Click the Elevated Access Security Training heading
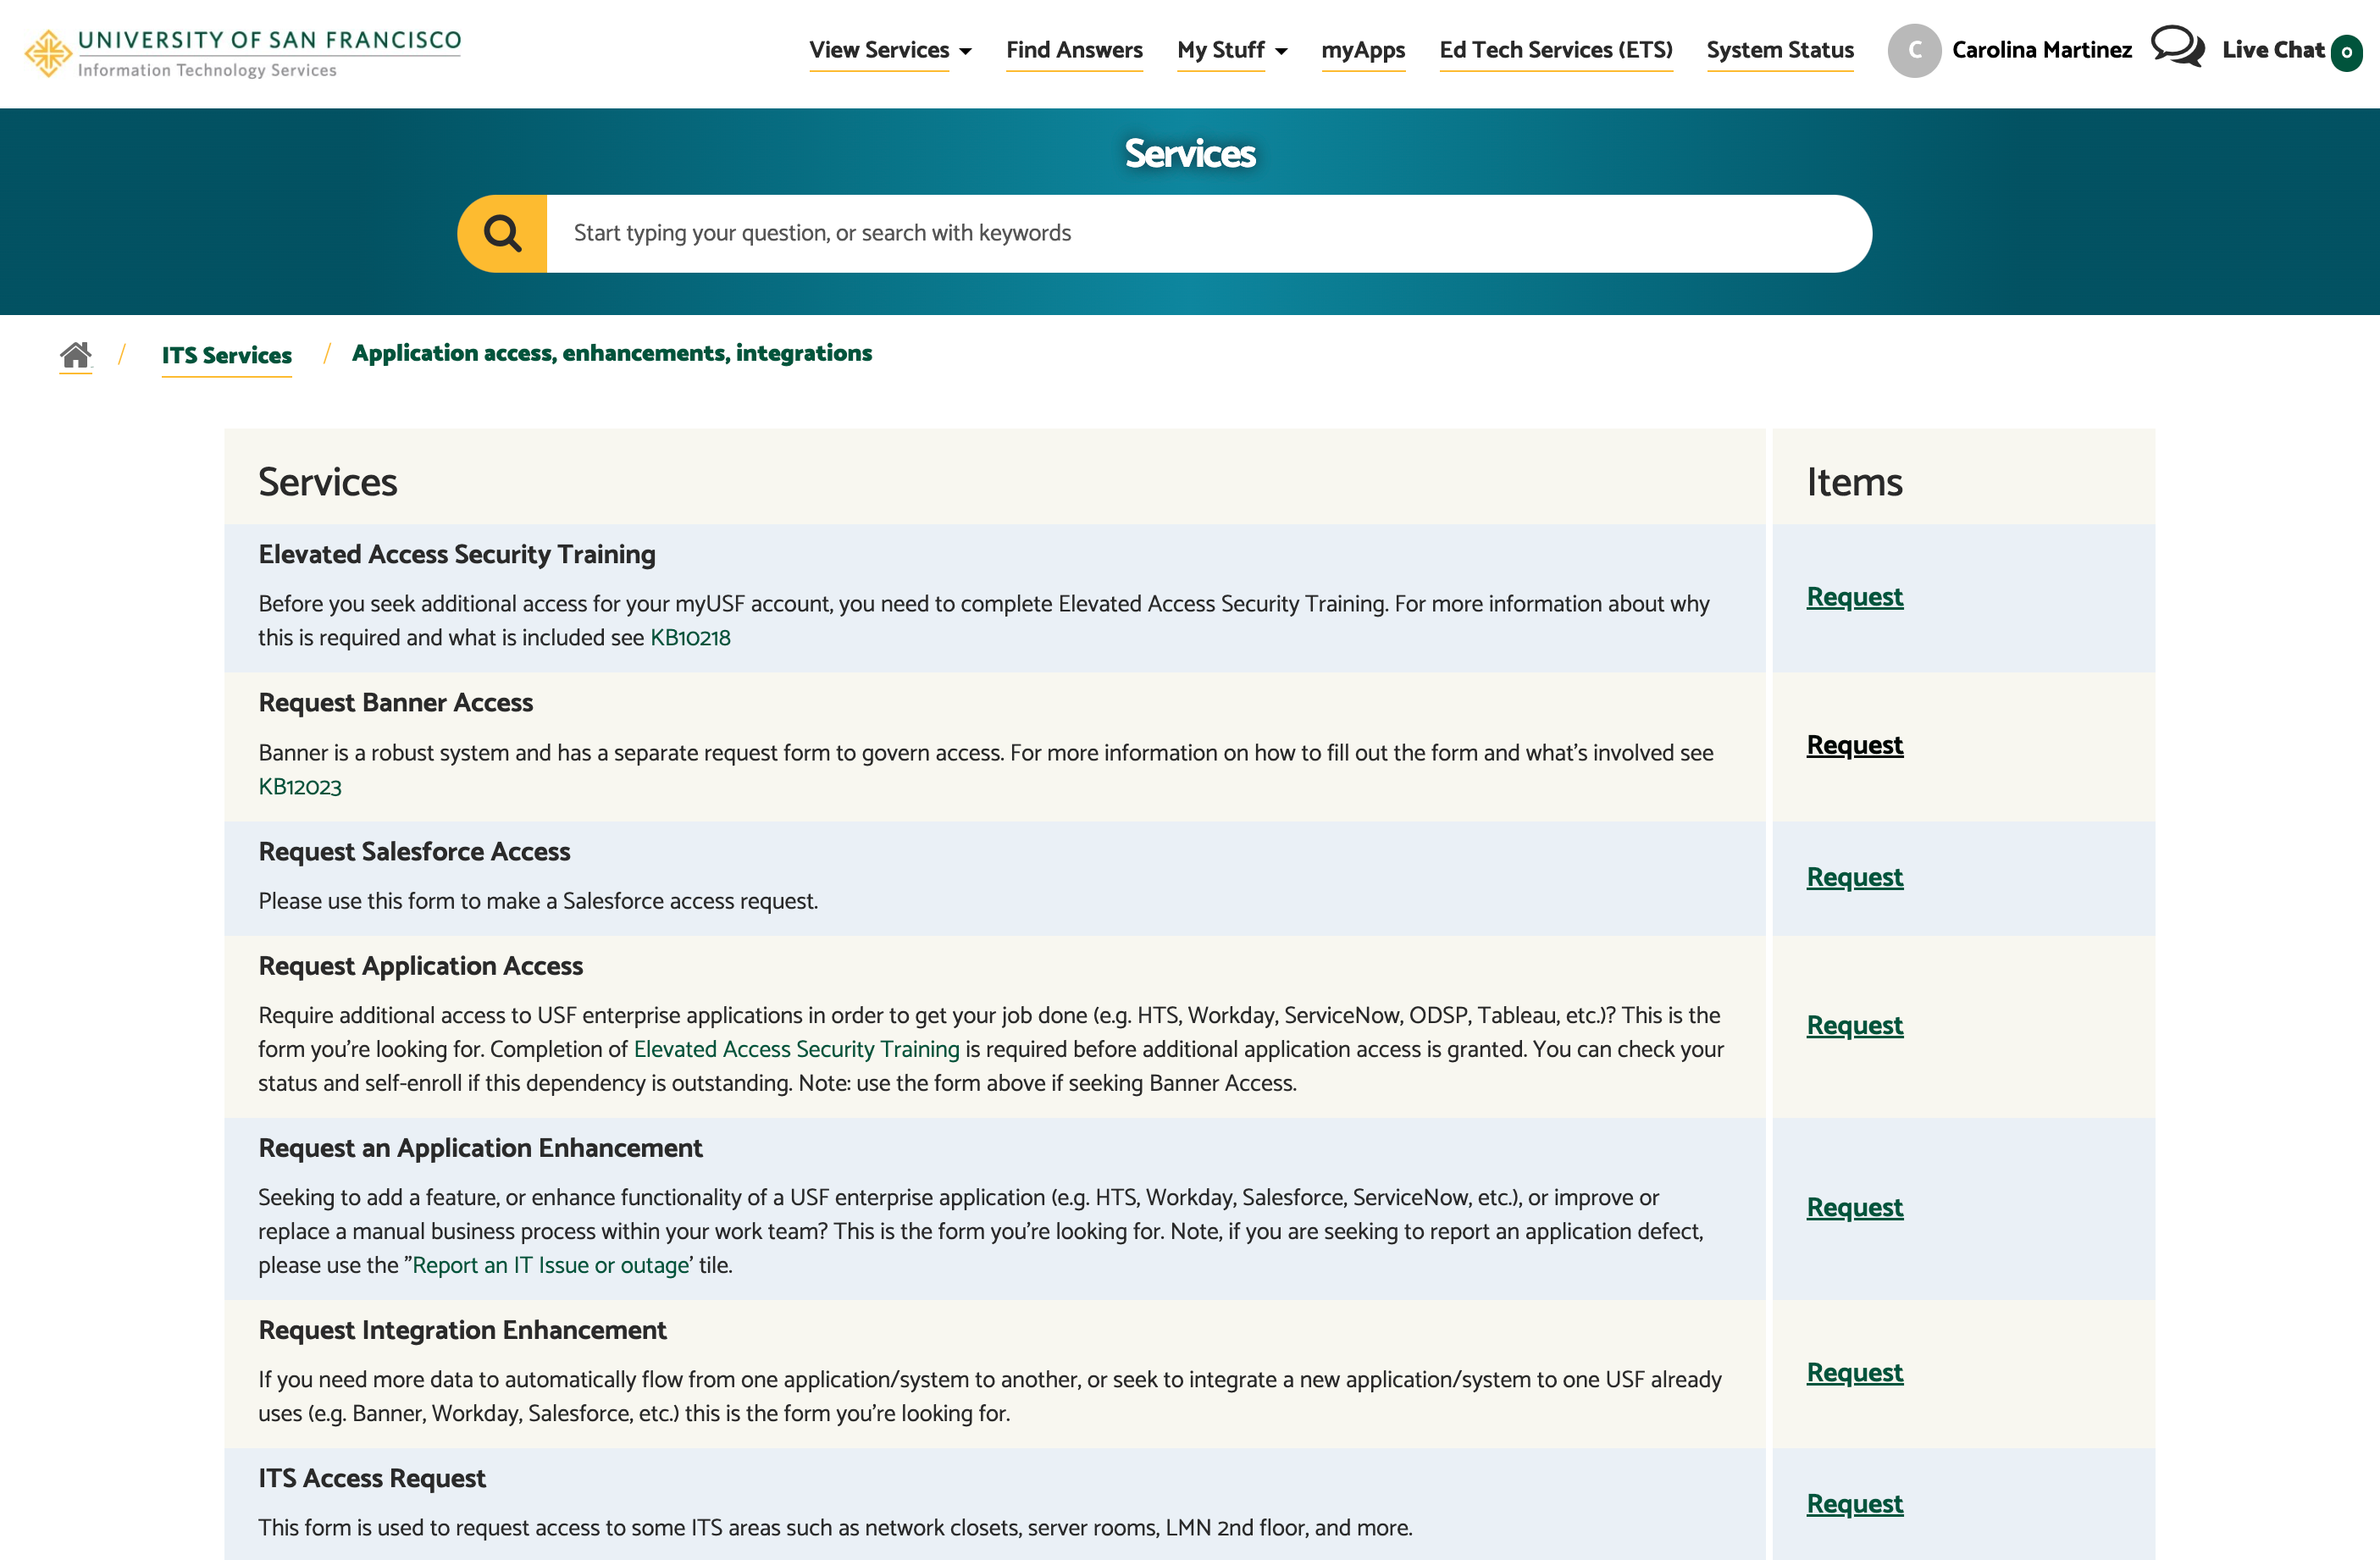This screenshot has height=1560, width=2380. click(x=457, y=554)
